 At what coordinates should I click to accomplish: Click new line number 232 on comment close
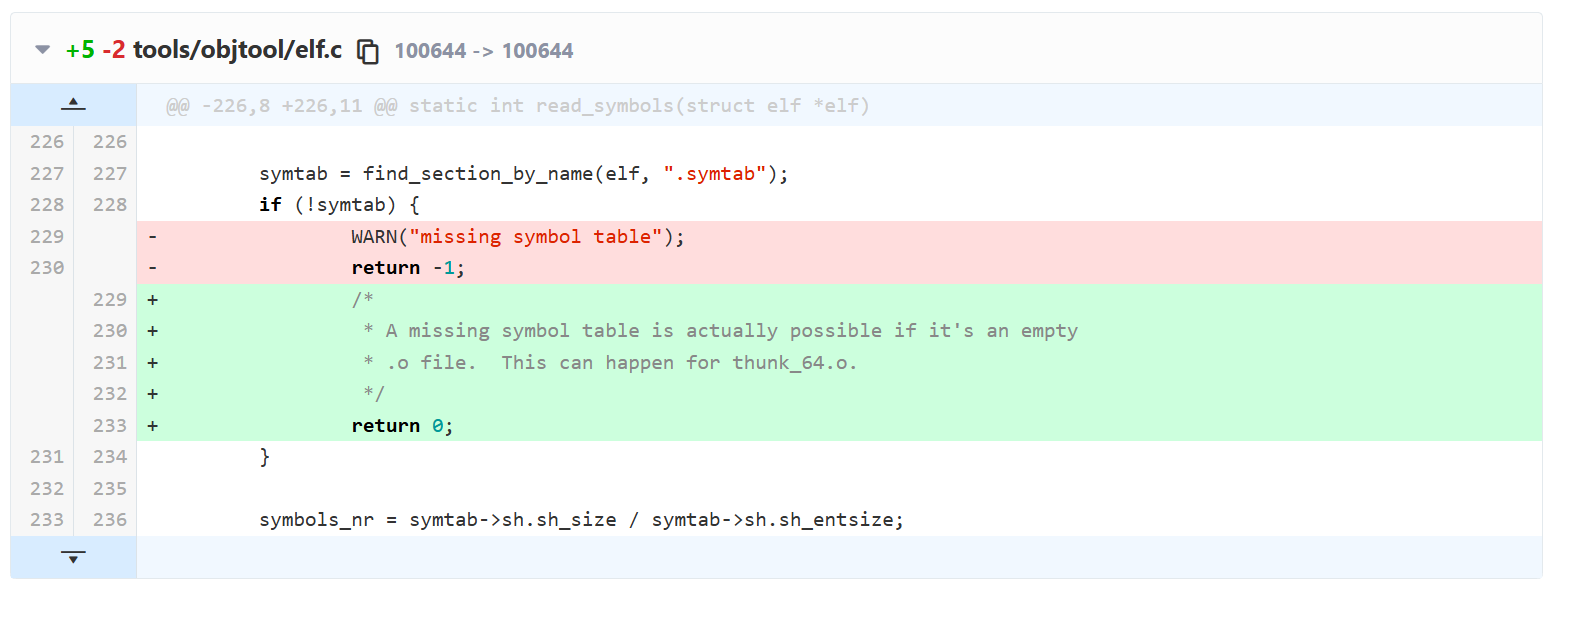tap(110, 394)
